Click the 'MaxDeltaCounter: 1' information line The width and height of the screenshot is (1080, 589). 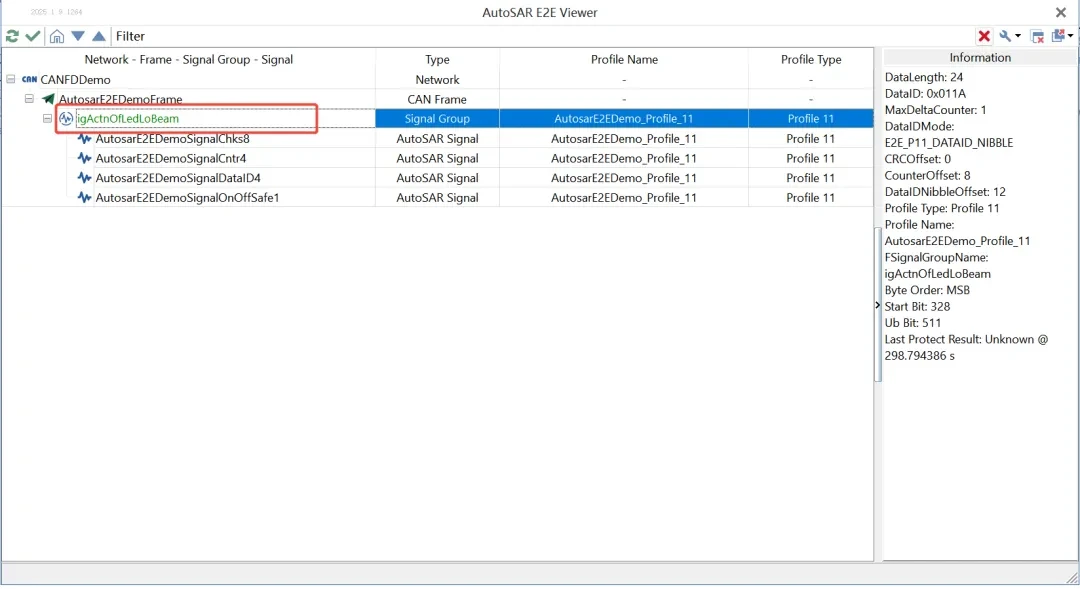click(x=935, y=110)
